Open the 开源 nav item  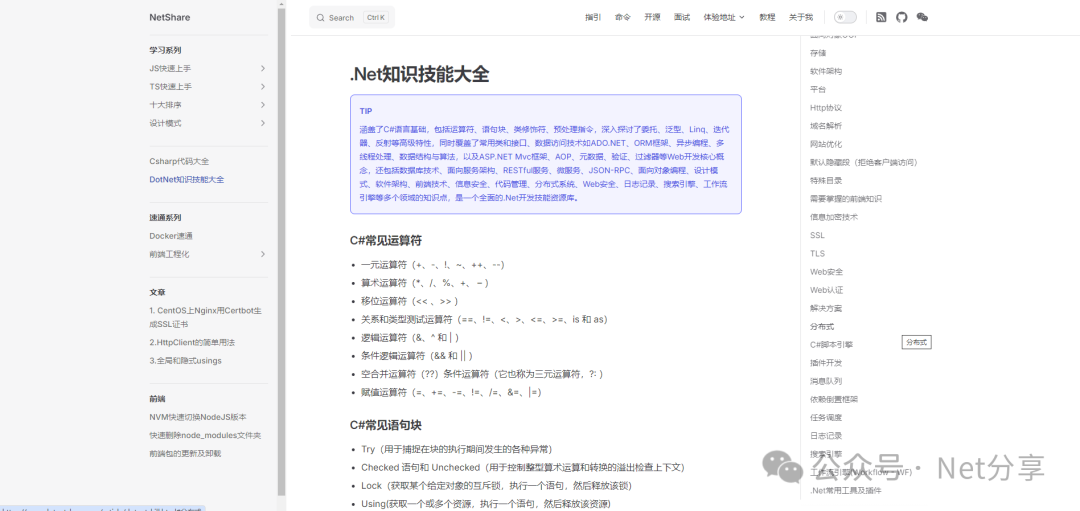point(652,17)
